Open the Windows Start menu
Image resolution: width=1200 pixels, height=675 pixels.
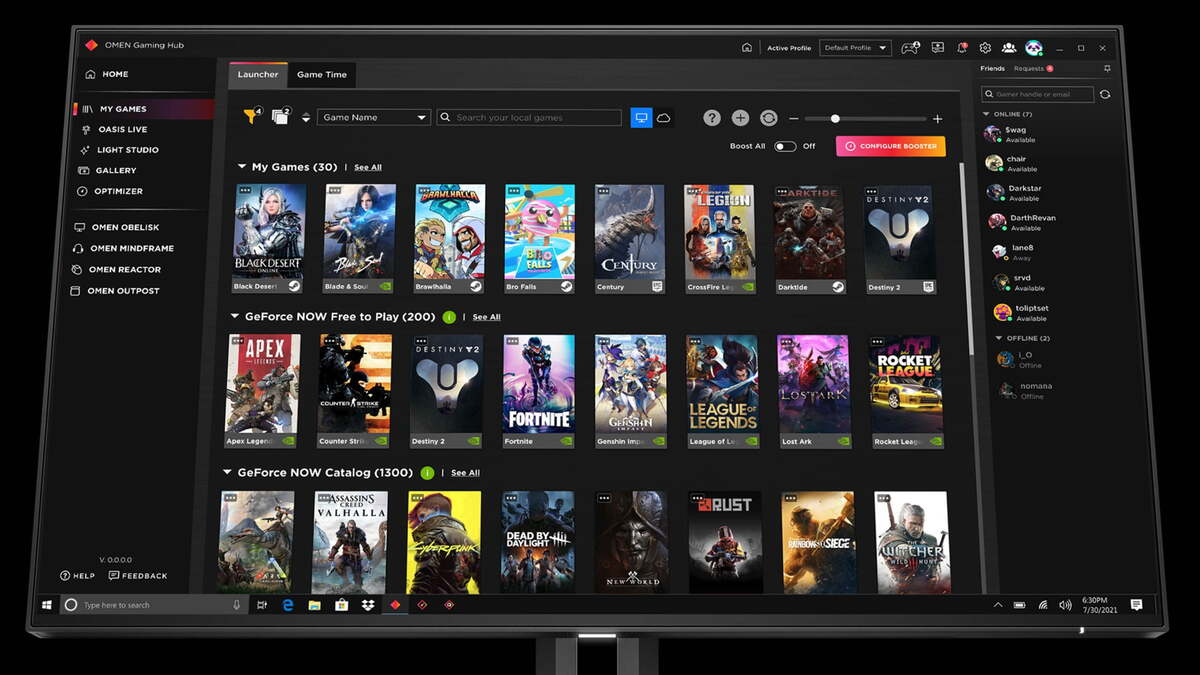pos(46,605)
